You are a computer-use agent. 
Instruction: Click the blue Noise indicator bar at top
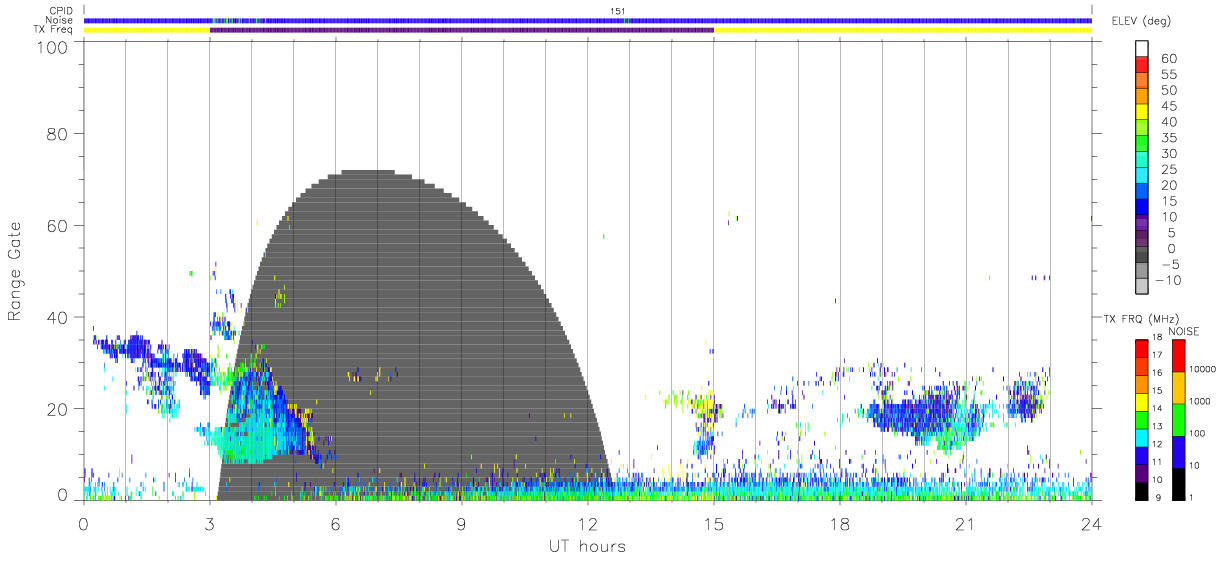[x=587, y=20]
